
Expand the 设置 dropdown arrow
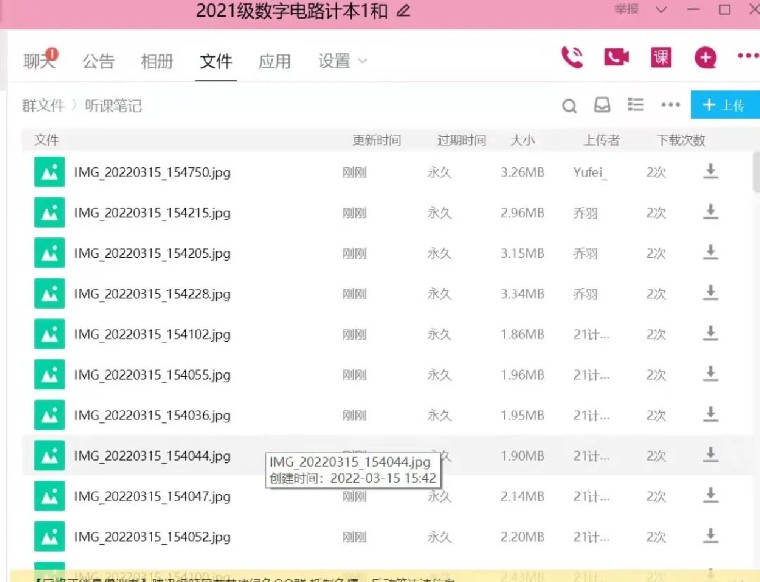pyautogui.click(x=362, y=61)
